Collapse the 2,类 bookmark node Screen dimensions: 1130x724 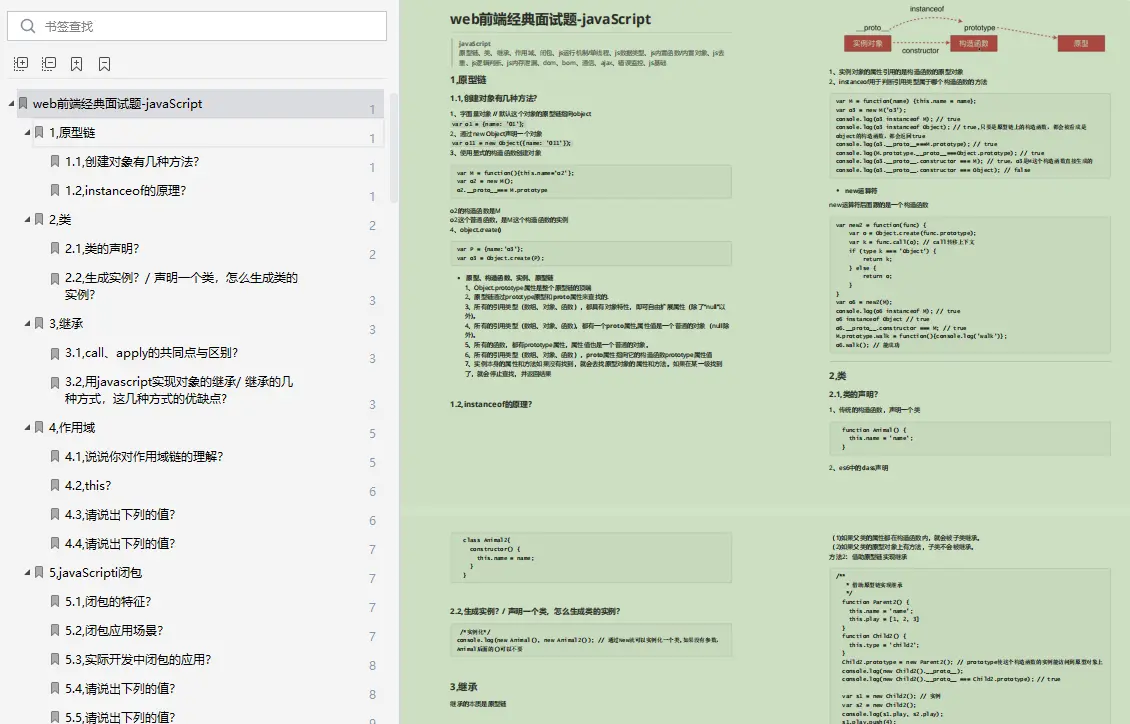tap(25, 219)
